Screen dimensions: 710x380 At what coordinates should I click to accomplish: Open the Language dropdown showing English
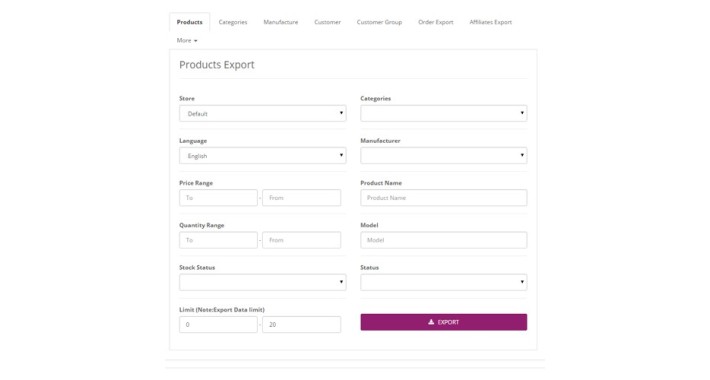(263, 156)
